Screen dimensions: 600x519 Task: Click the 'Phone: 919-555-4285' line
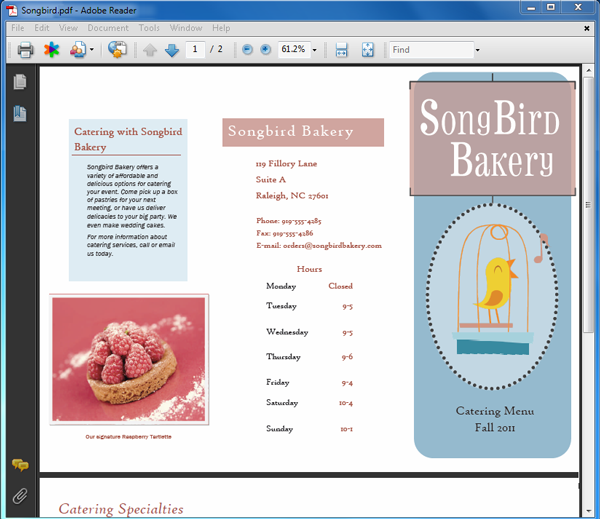(289, 221)
